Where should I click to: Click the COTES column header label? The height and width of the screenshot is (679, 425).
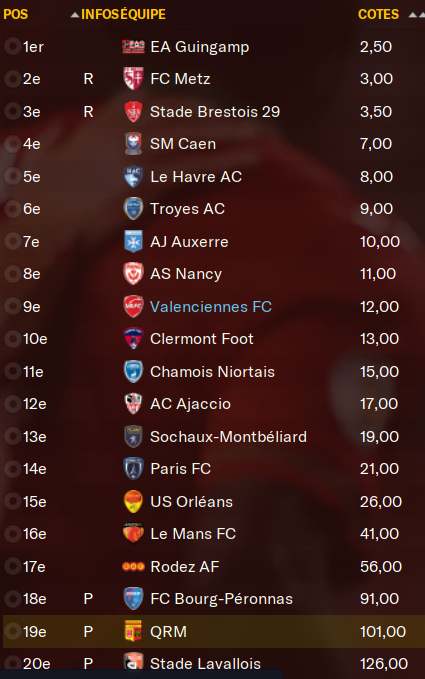pos(378,14)
